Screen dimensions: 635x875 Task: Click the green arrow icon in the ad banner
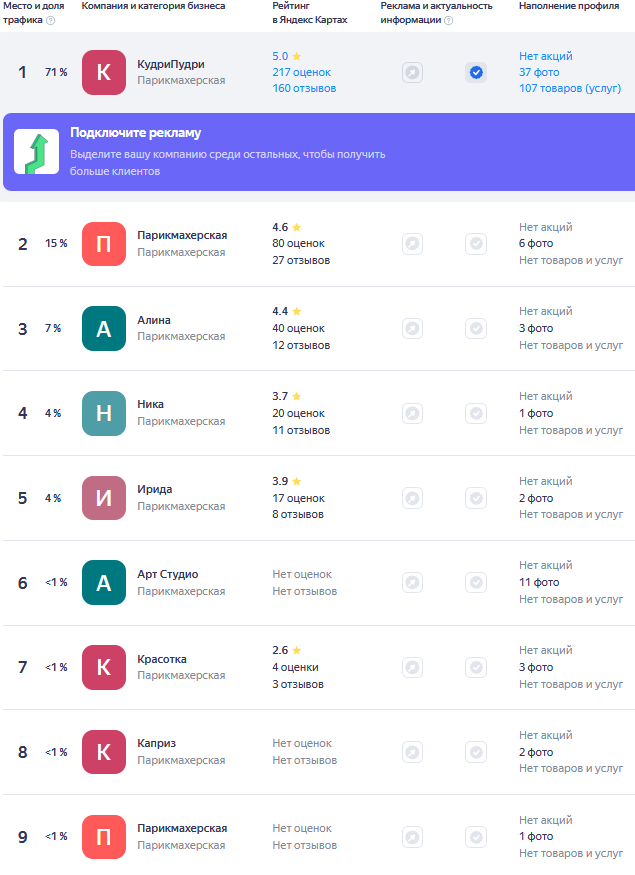[36, 152]
